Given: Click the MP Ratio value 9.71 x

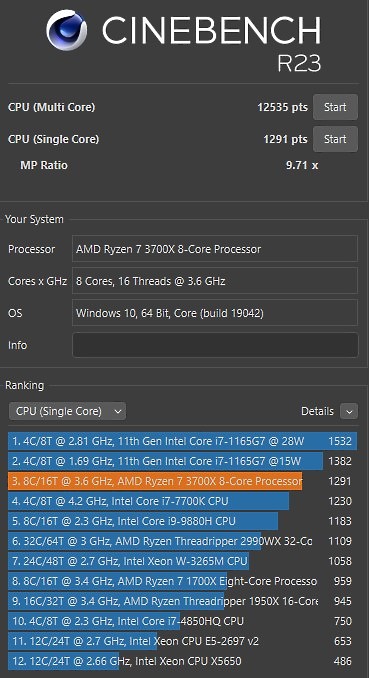Looking at the screenshot, I should (x=302, y=165).
